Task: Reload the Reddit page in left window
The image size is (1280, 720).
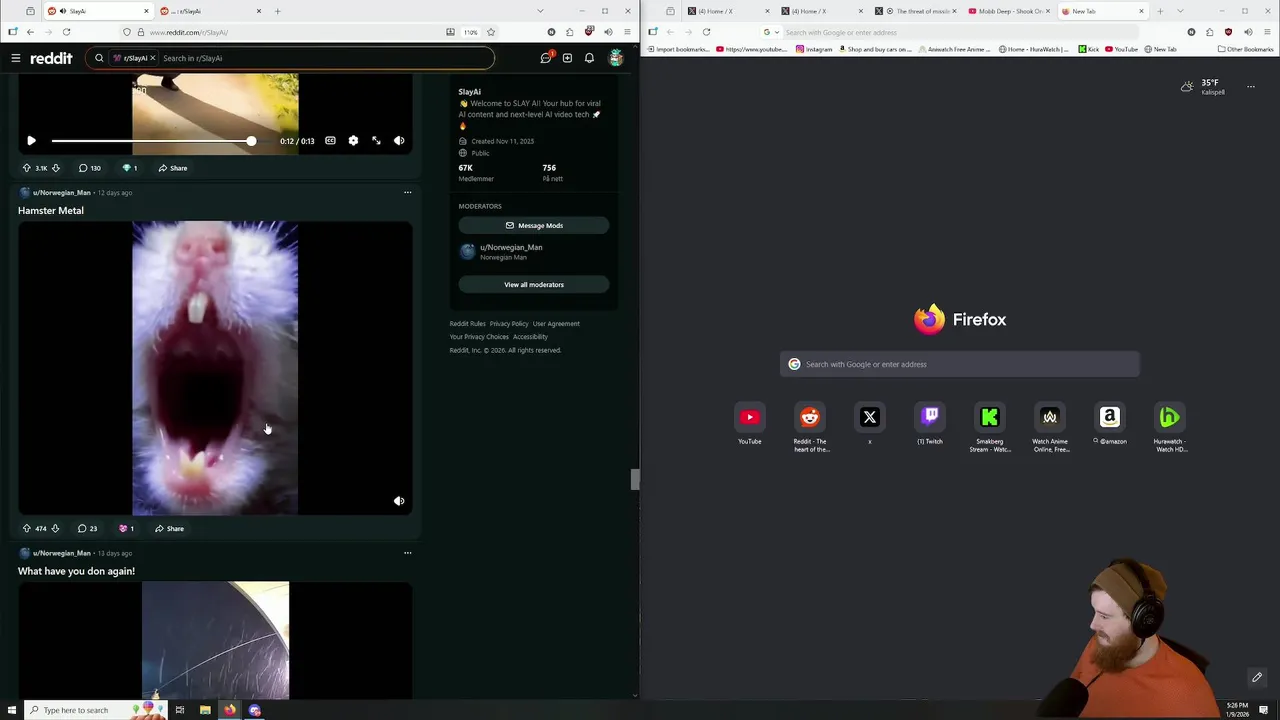Action: pos(66,32)
